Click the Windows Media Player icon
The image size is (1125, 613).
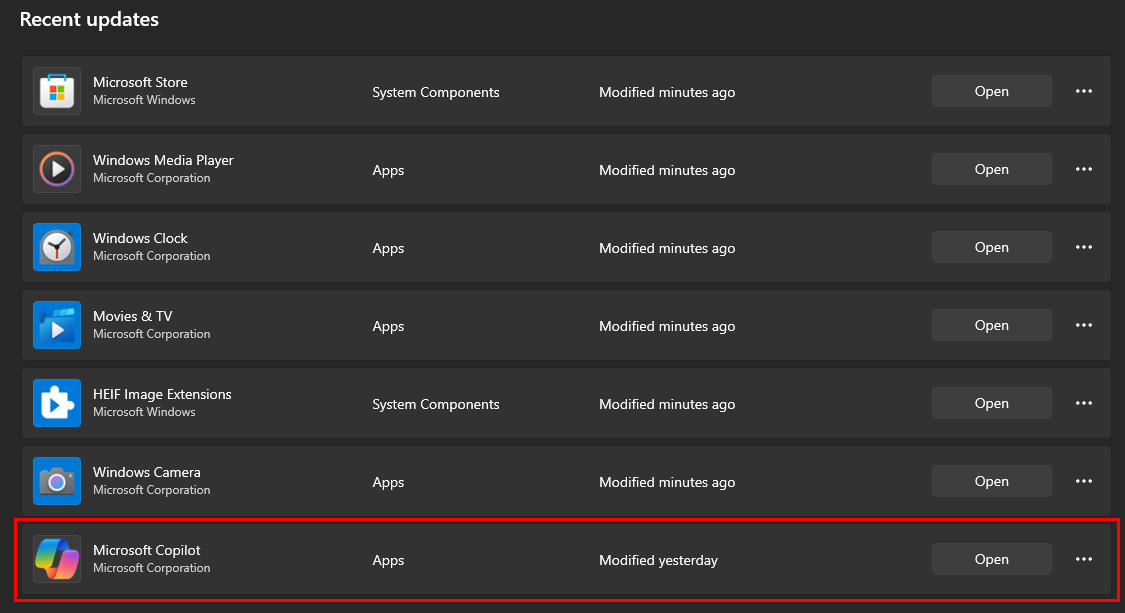57,169
